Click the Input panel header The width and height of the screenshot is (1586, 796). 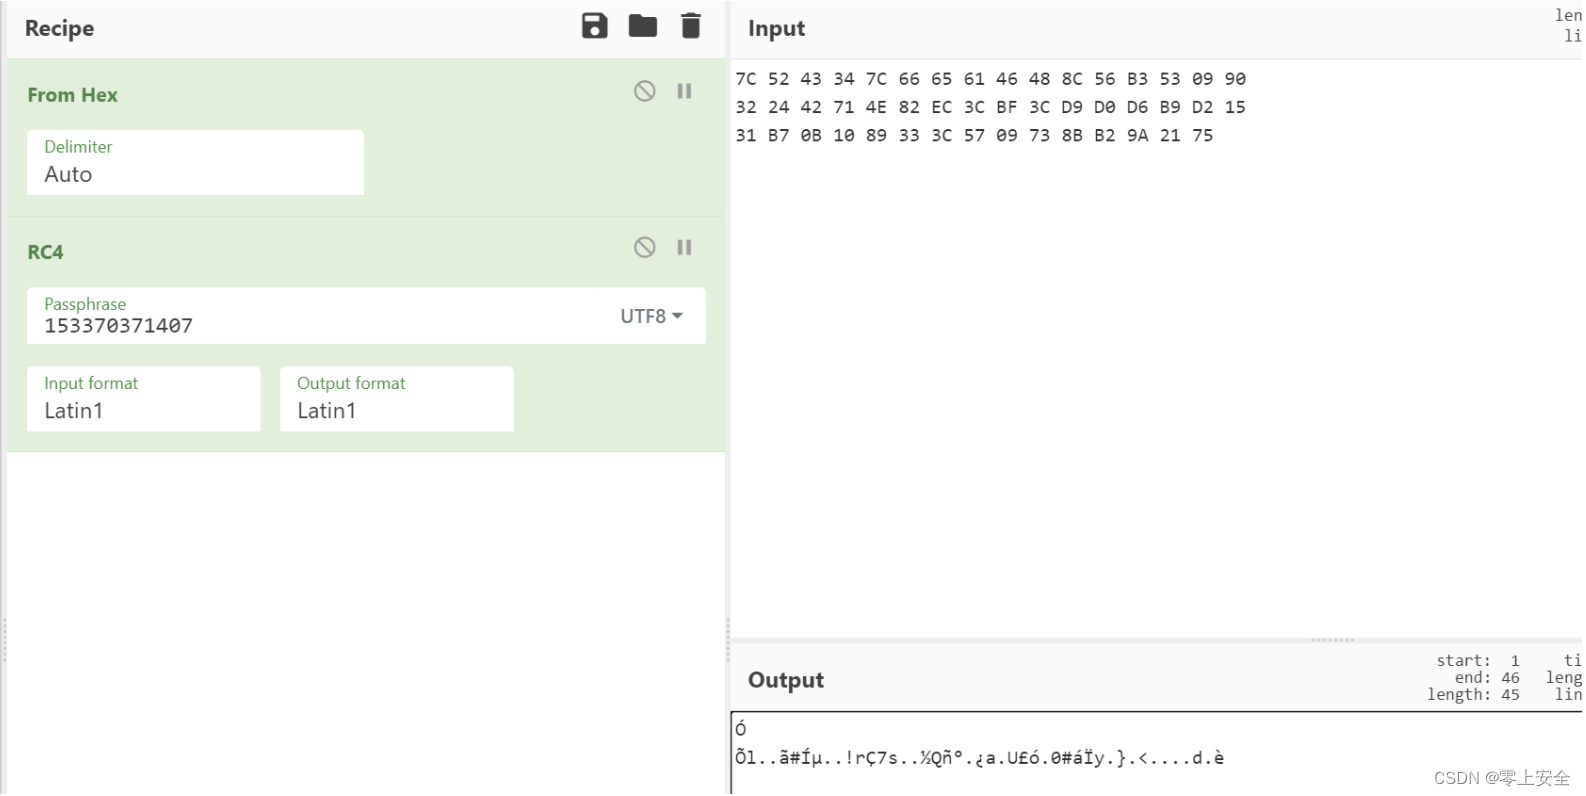(x=776, y=28)
